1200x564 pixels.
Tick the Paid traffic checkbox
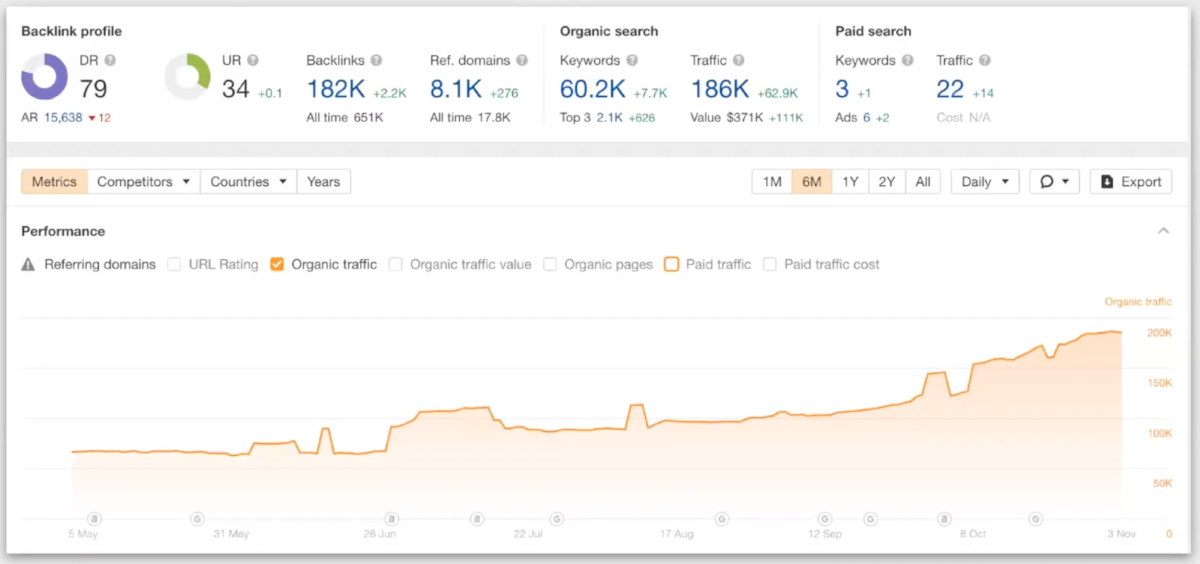pyautogui.click(x=671, y=265)
